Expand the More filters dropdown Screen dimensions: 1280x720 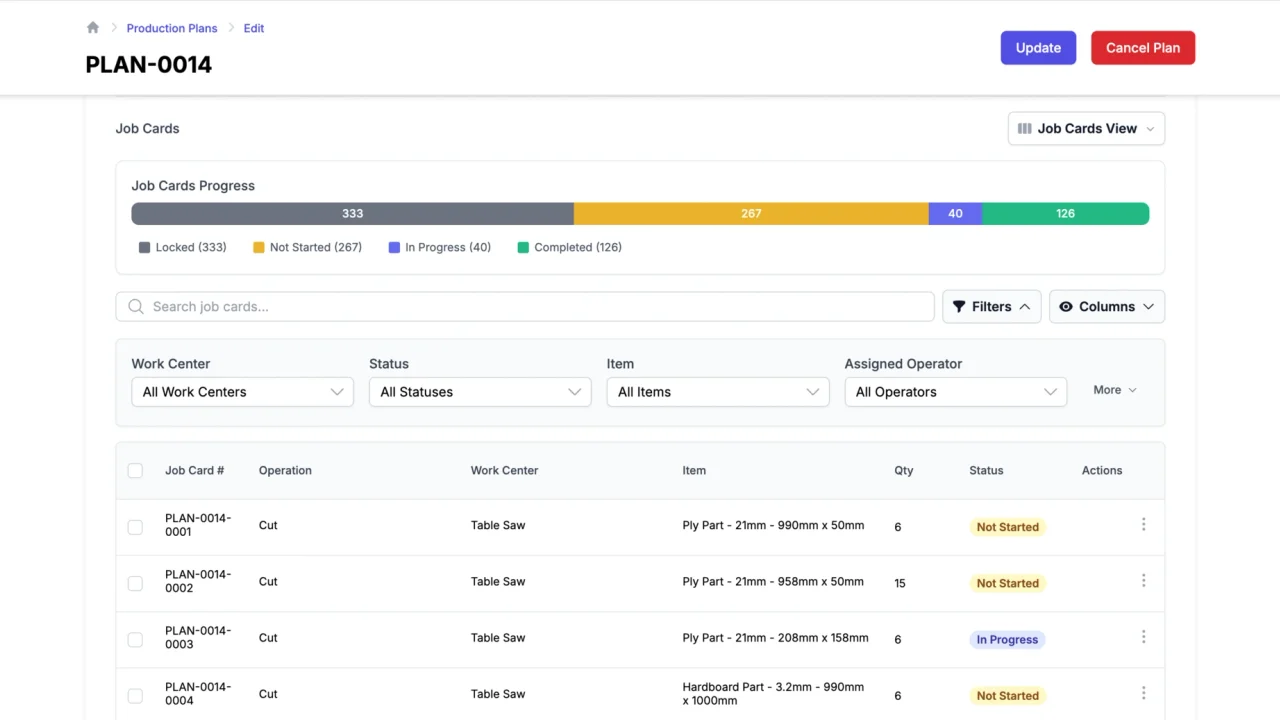coord(1113,390)
